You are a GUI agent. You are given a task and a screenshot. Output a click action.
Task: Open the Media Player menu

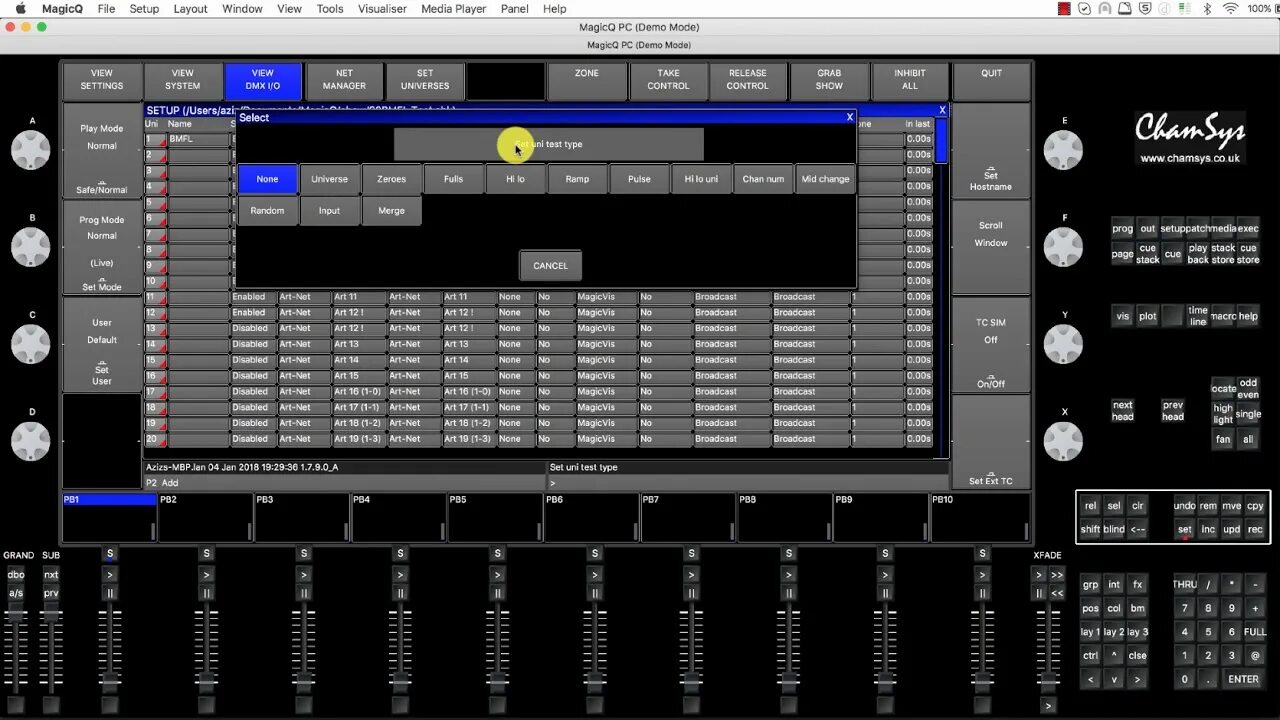[x=454, y=9]
